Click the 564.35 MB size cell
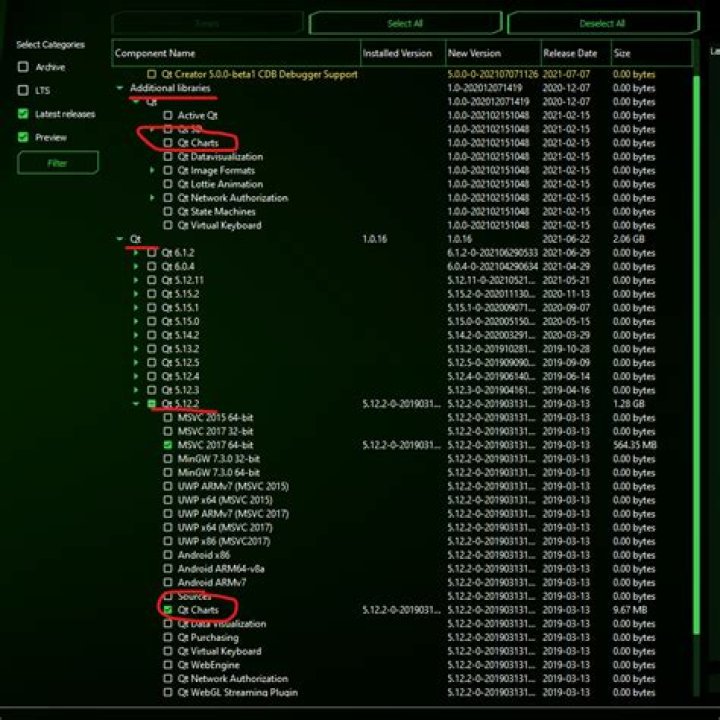The height and width of the screenshot is (720, 720). tap(635, 445)
